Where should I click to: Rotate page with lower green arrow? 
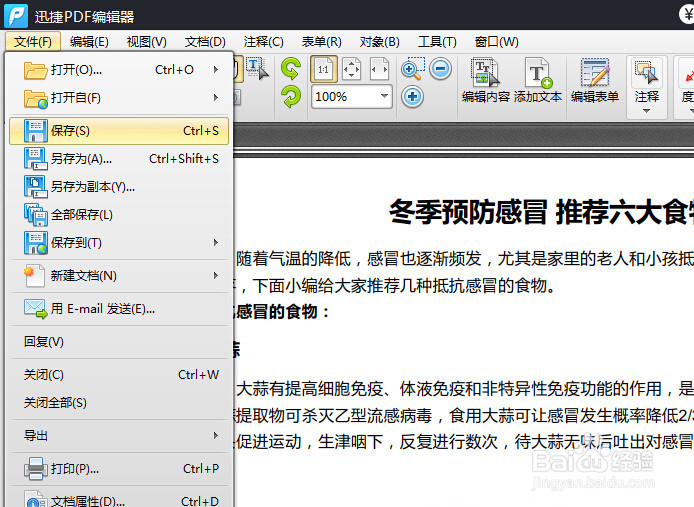click(291, 97)
